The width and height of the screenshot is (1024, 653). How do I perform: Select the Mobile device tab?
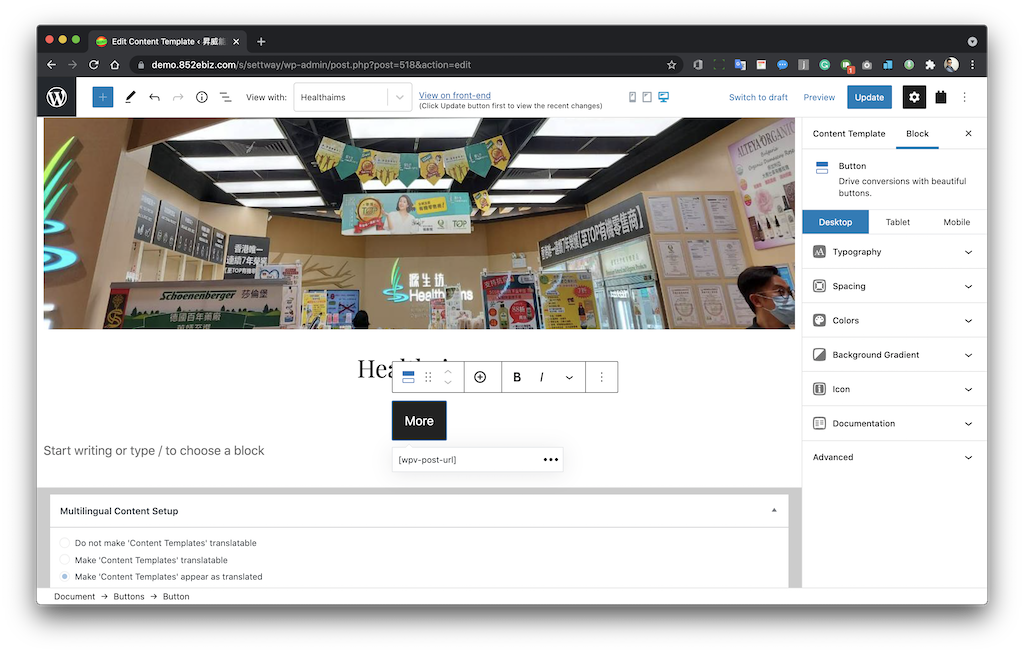(x=956, y=222)
